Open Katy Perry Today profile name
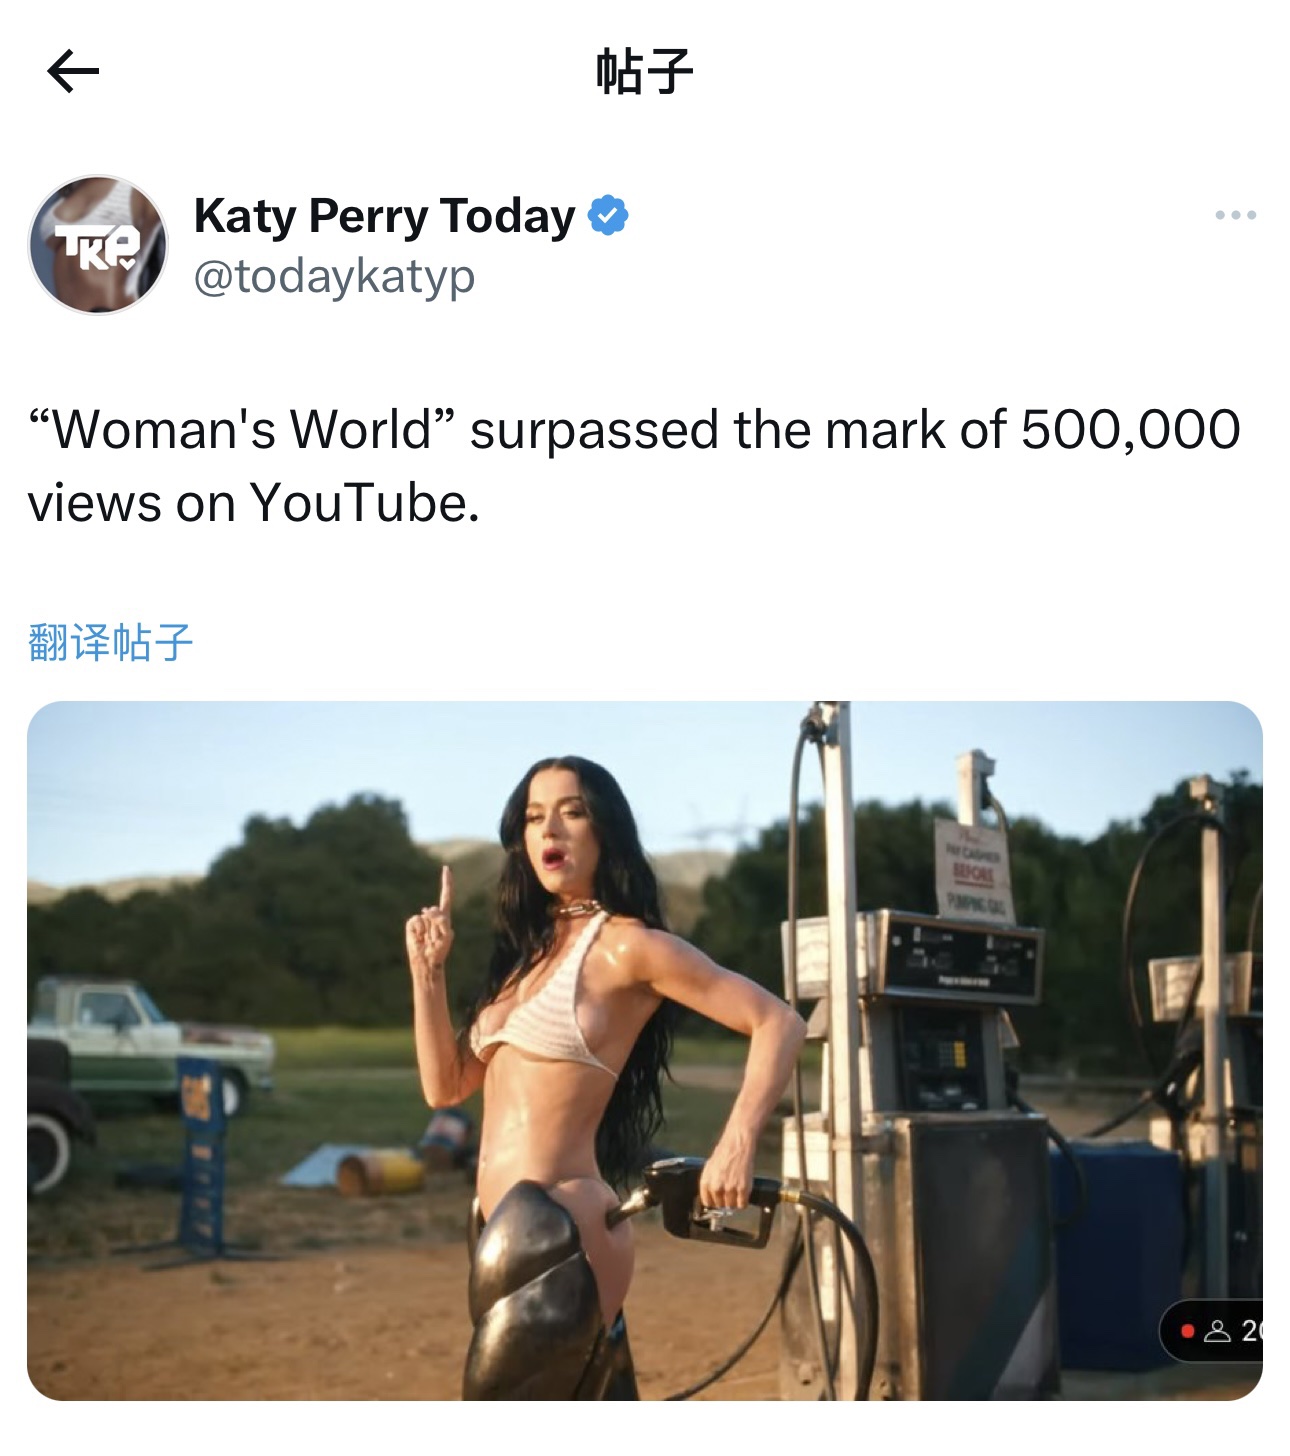This screenshot has width=1290, height=1456. (384, 216)
